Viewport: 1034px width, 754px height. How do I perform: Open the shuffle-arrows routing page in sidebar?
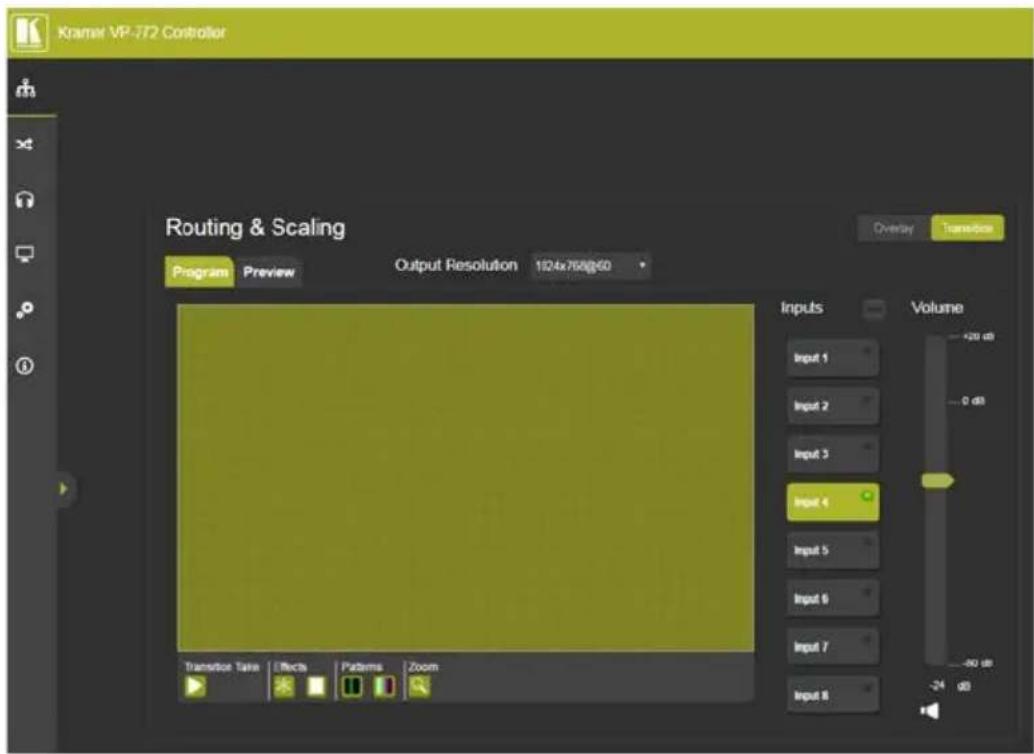coord(25,144)
